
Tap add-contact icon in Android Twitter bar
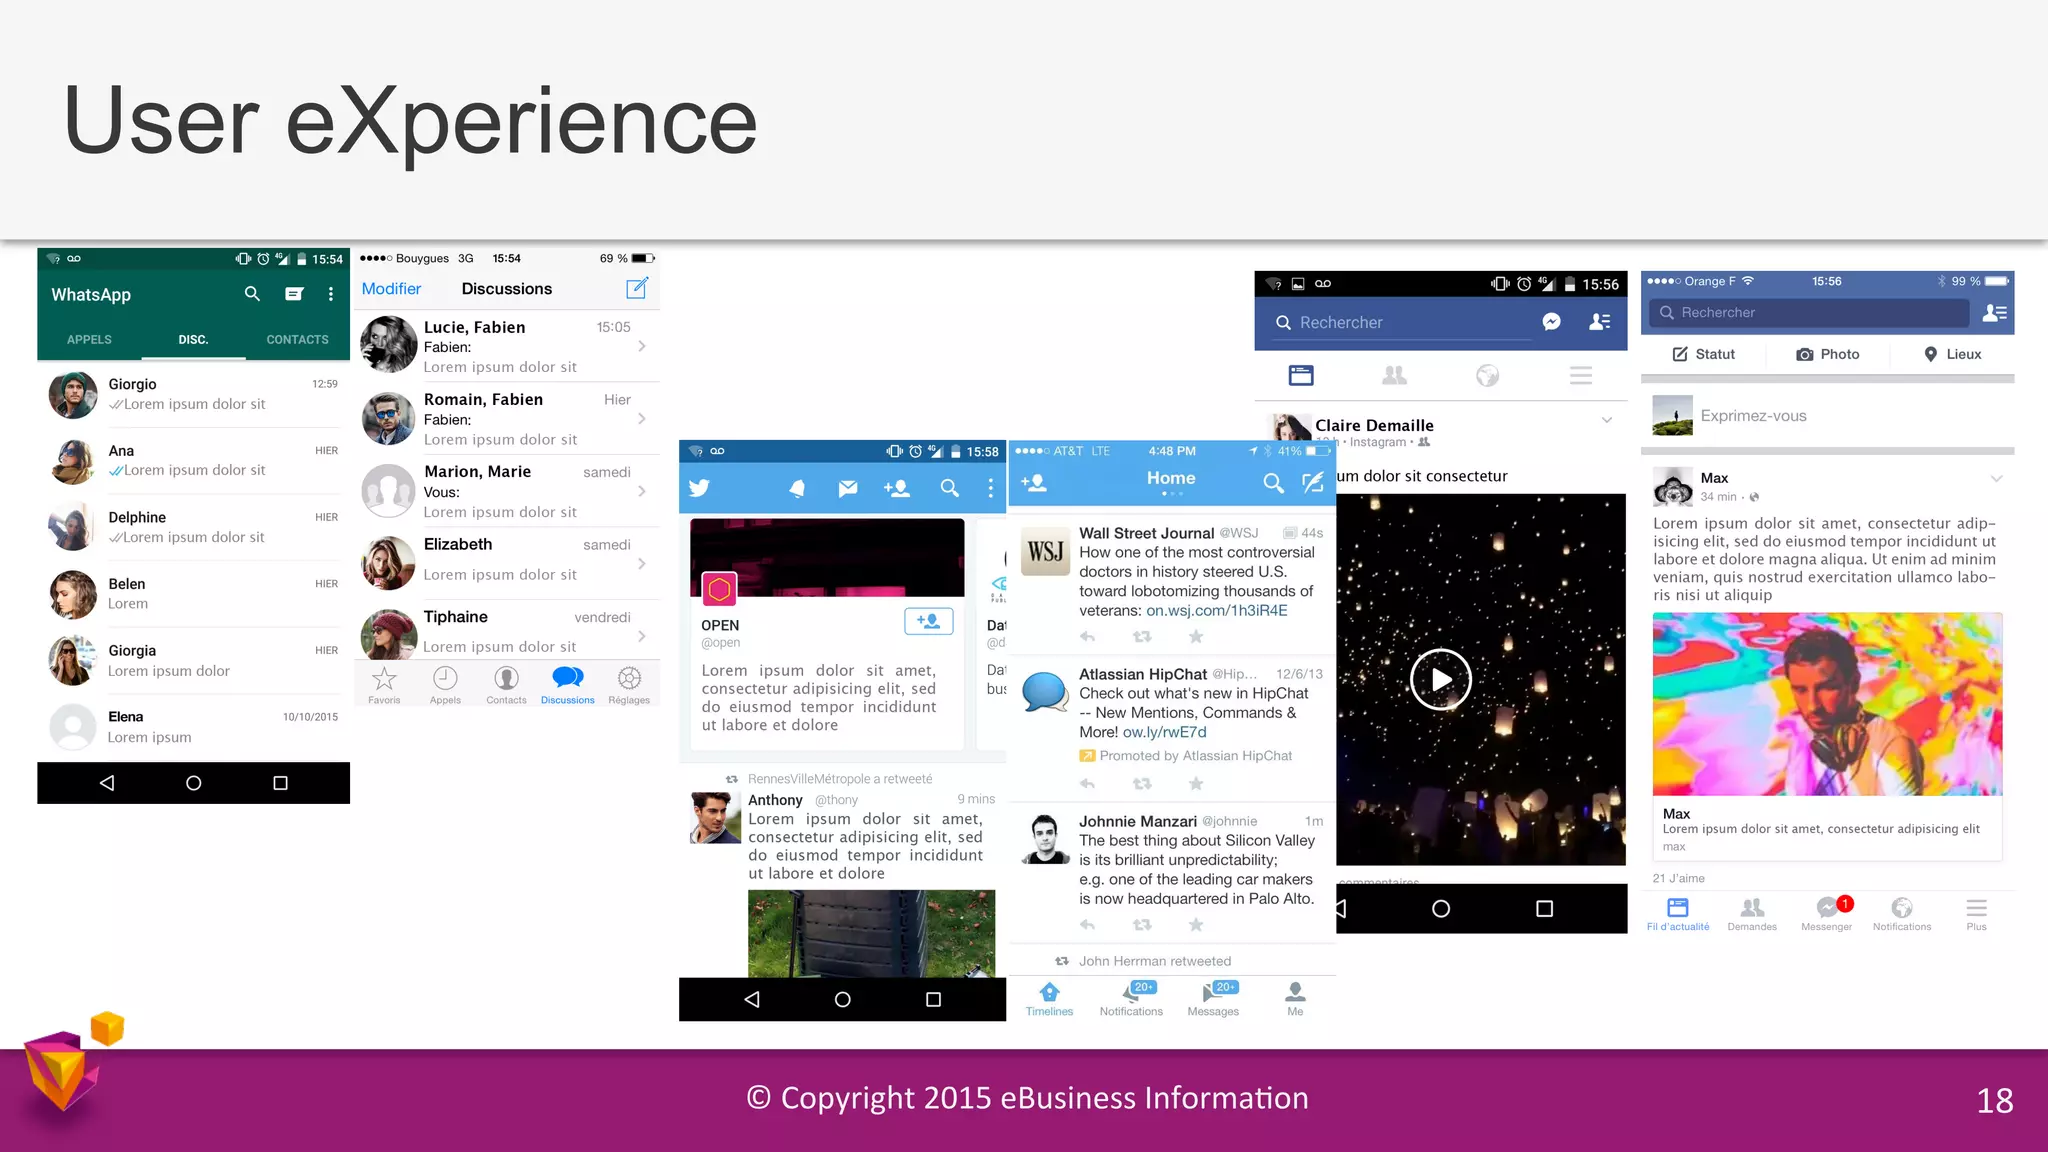pos(897,488)
